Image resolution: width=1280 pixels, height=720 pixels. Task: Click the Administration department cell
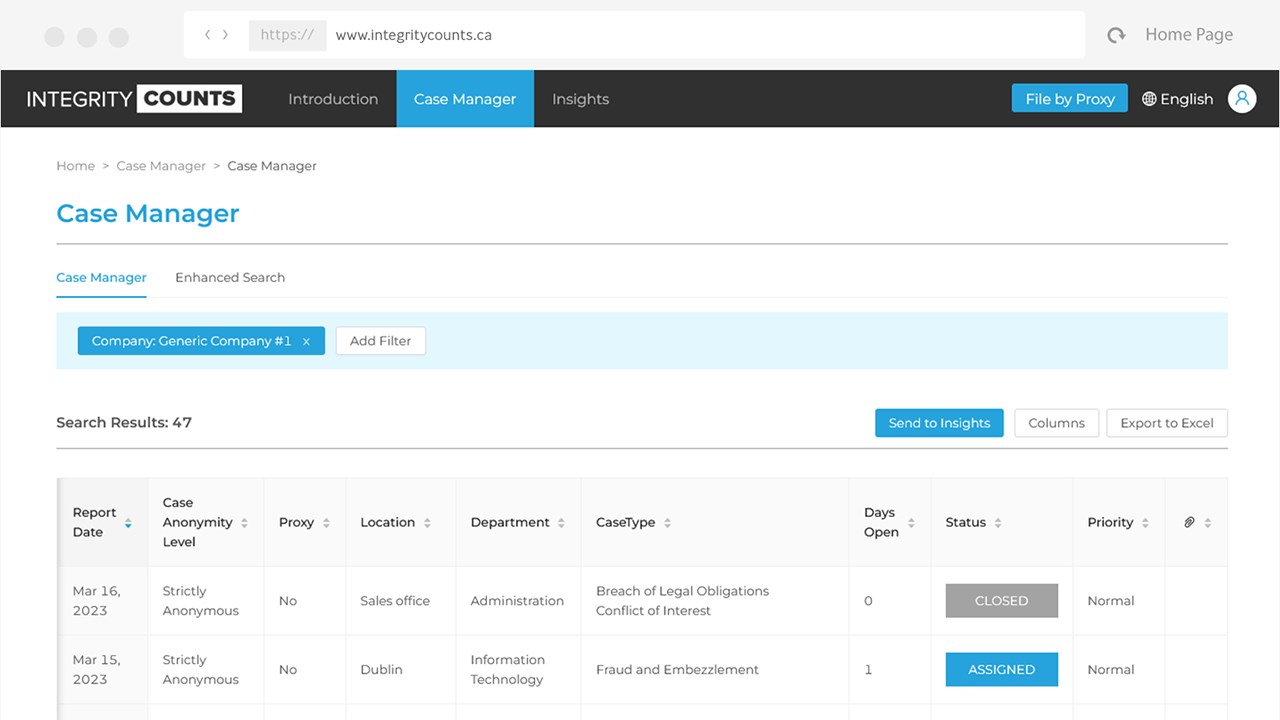[517, 601]
